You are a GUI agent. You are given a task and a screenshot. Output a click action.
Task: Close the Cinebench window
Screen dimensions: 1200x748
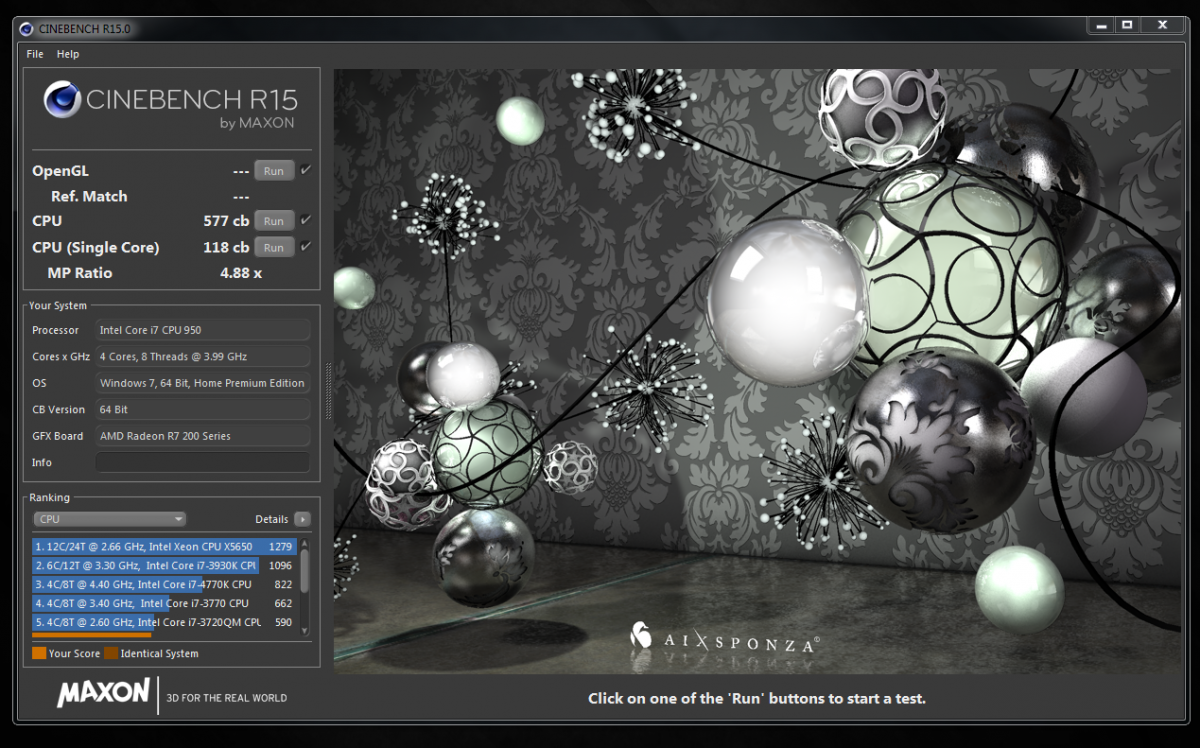pyautogui.click(x=1161, y=24)
